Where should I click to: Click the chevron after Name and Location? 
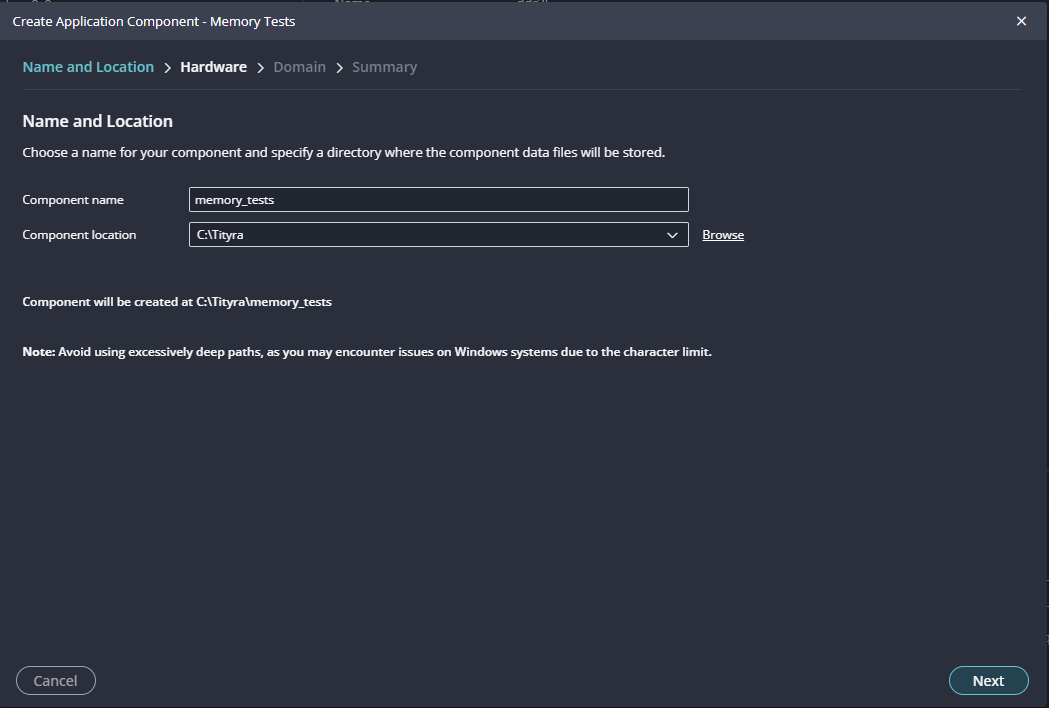[x=167, y=68]
